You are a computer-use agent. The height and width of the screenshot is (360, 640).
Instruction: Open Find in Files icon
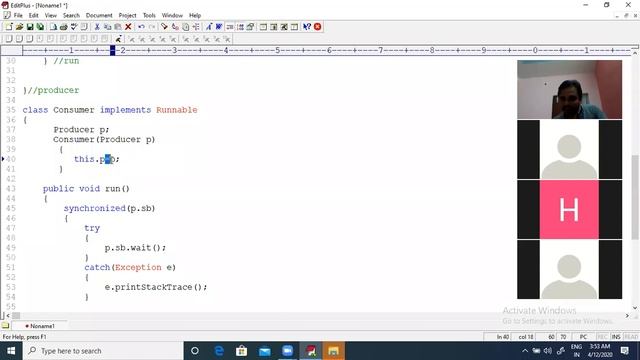186,27
